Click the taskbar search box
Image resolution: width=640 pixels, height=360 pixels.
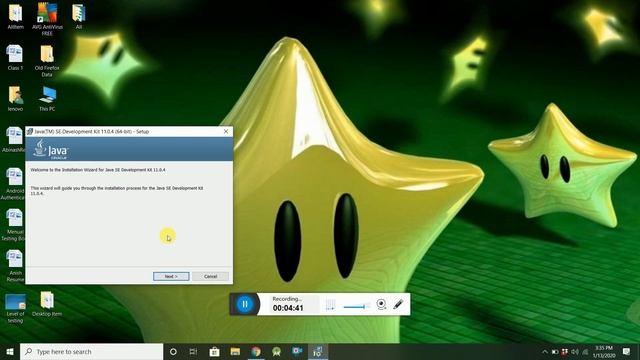coord(91,351)
